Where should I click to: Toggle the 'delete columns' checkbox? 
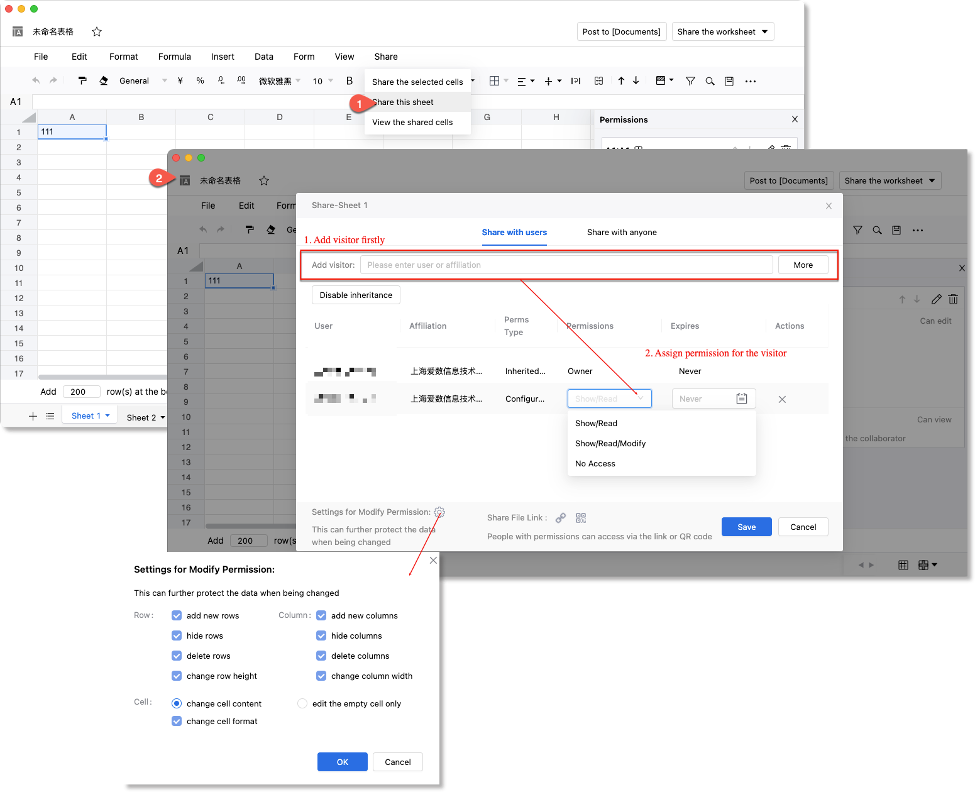322,656
